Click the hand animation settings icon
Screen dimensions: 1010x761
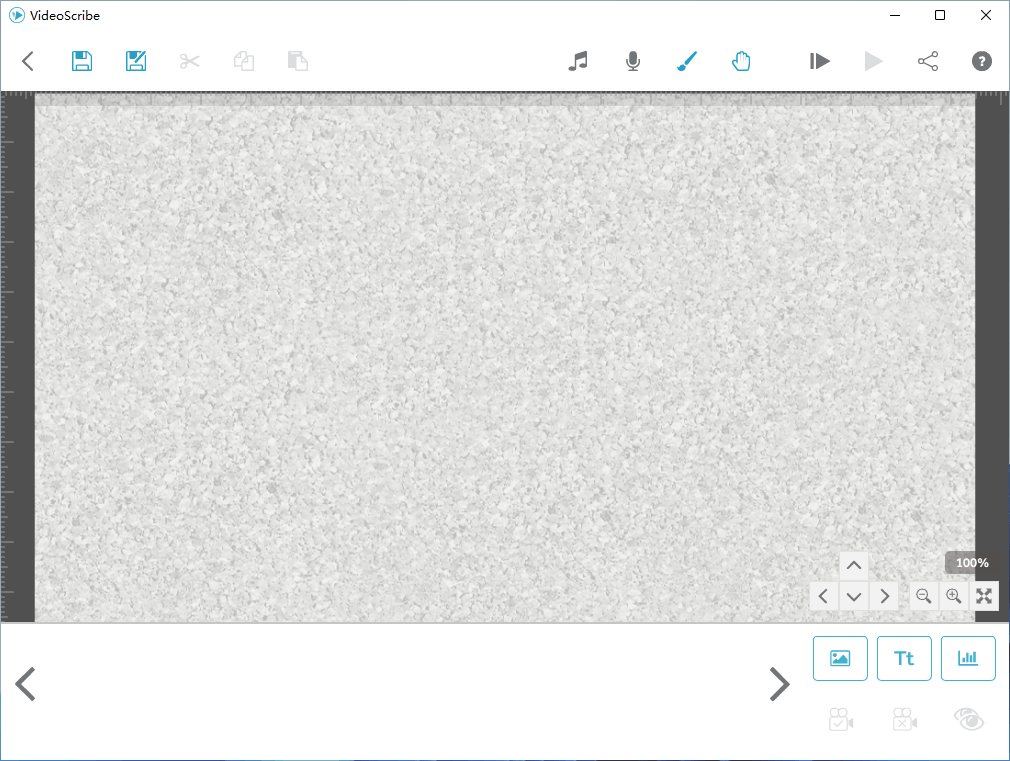point(741,61)
